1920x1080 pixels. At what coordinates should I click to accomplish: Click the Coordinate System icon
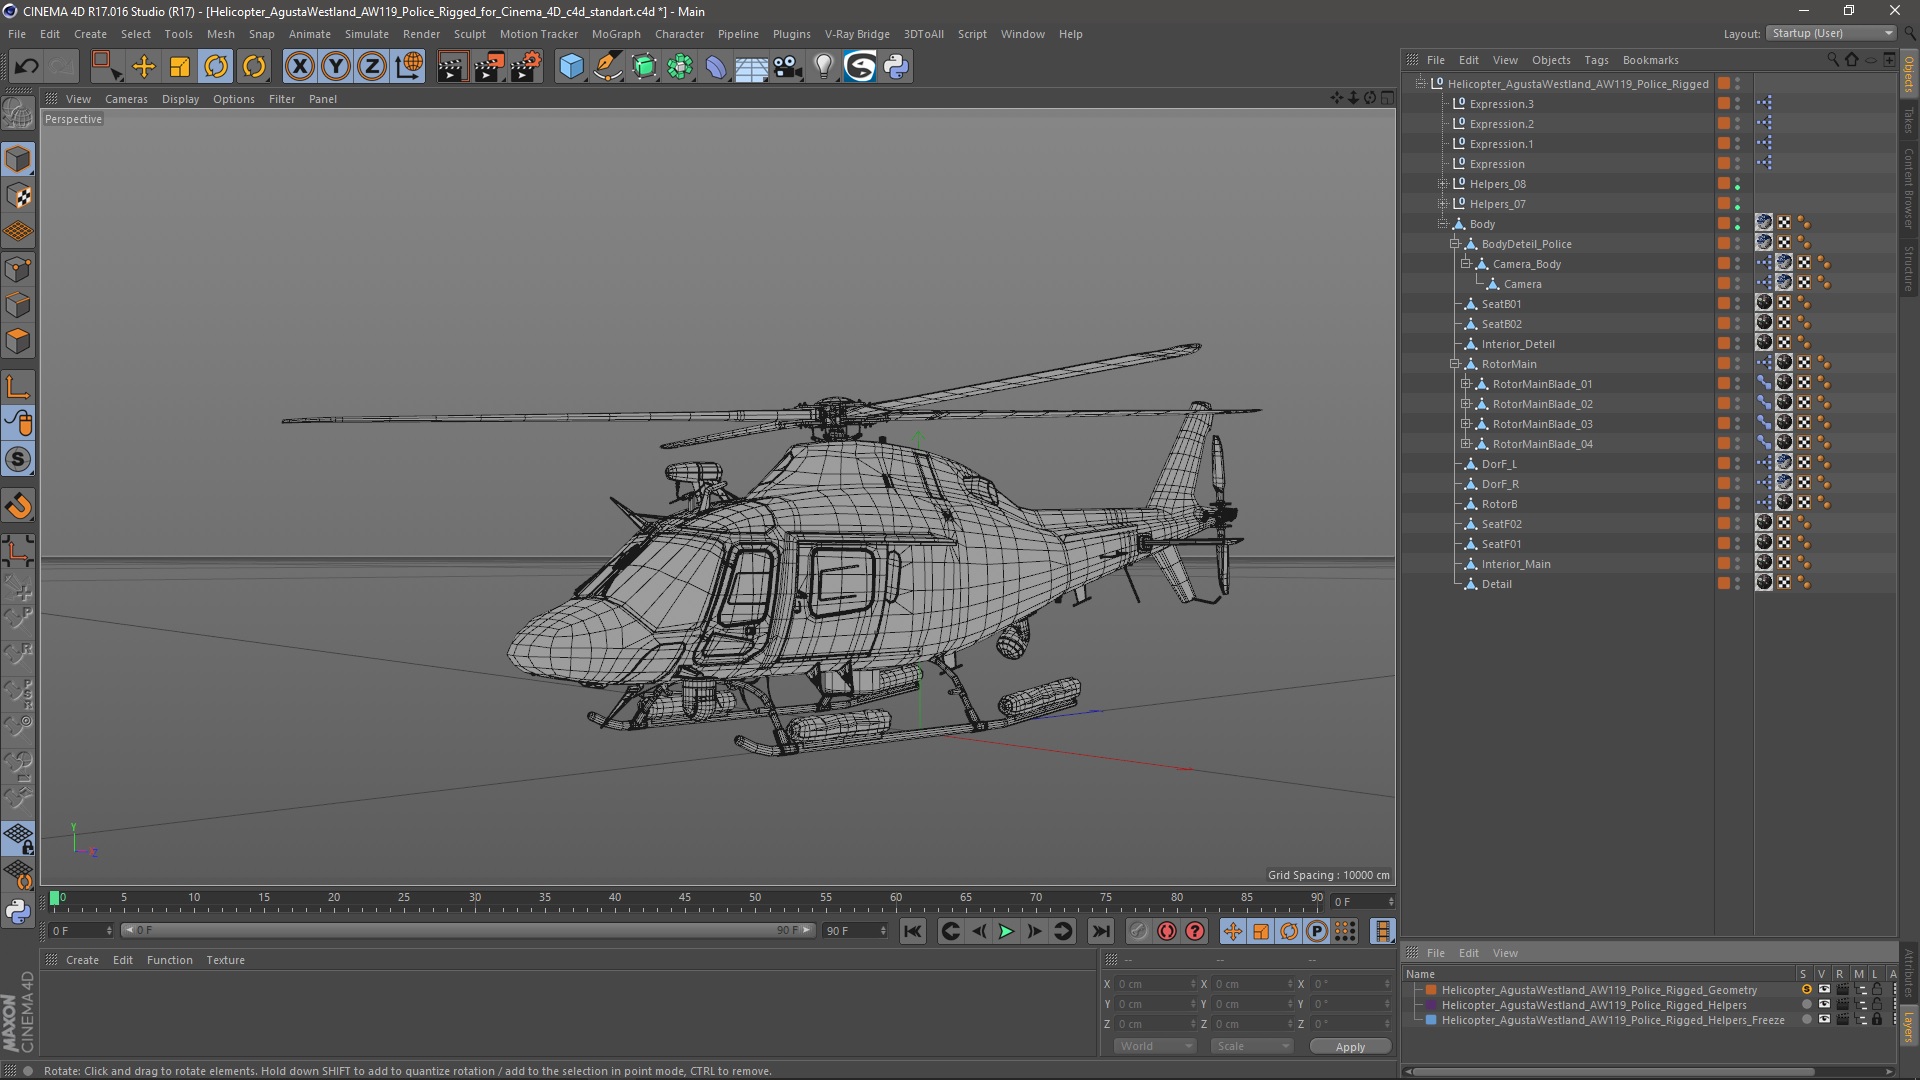[x=409, y=66]
